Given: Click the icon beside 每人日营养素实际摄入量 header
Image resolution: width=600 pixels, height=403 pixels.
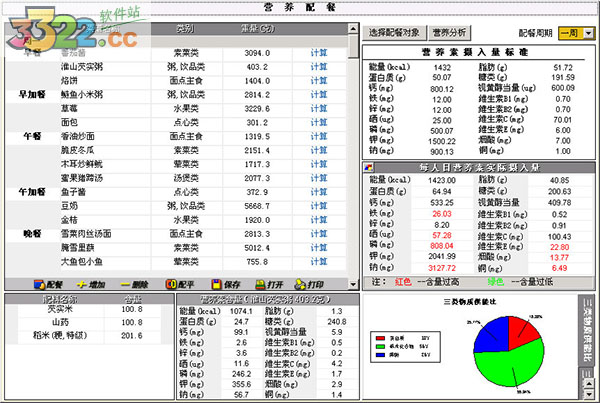Looking at the screenshot, I should click(x=368, y=167).
